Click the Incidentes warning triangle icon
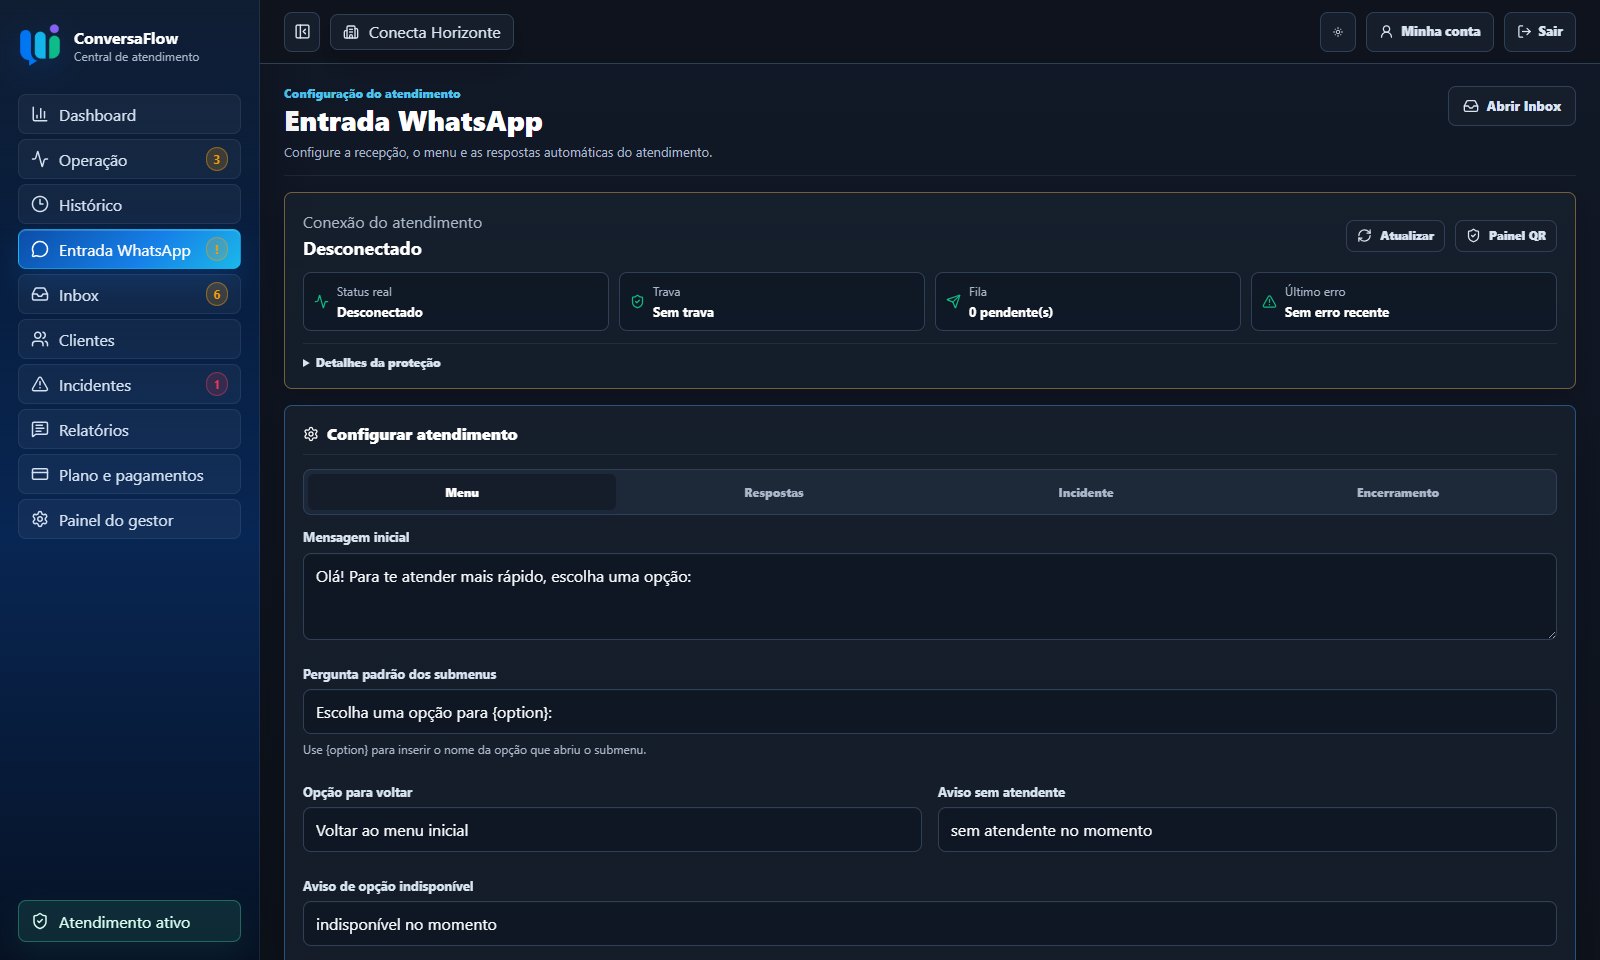Screen dimensions: 1600x960 click(40, 384)
